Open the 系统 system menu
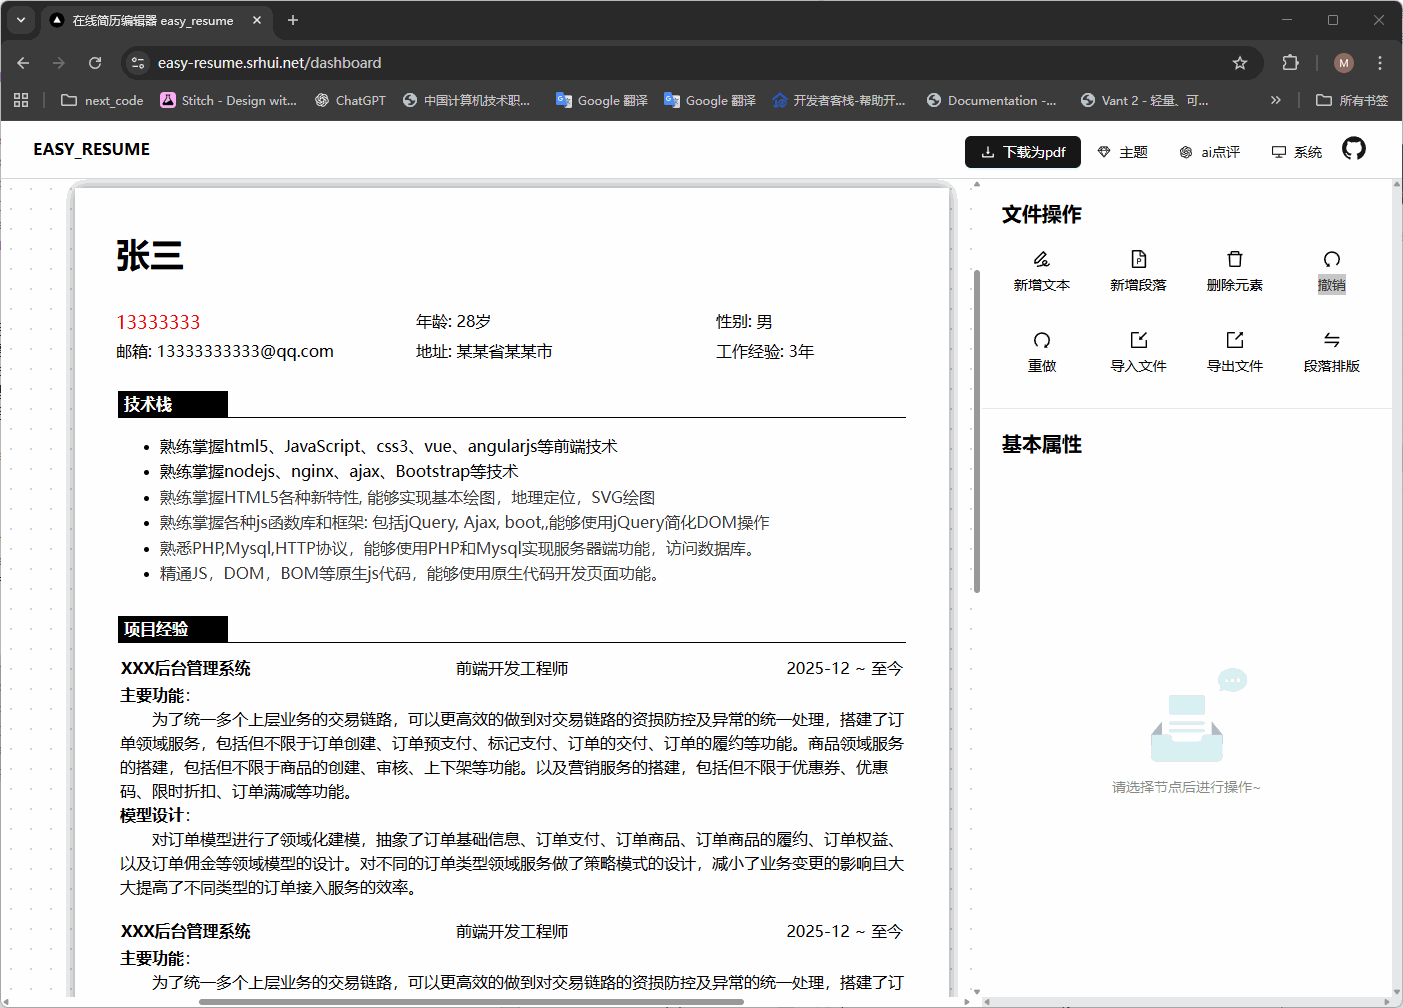1403x1008 pixels. pos(1296,152)
